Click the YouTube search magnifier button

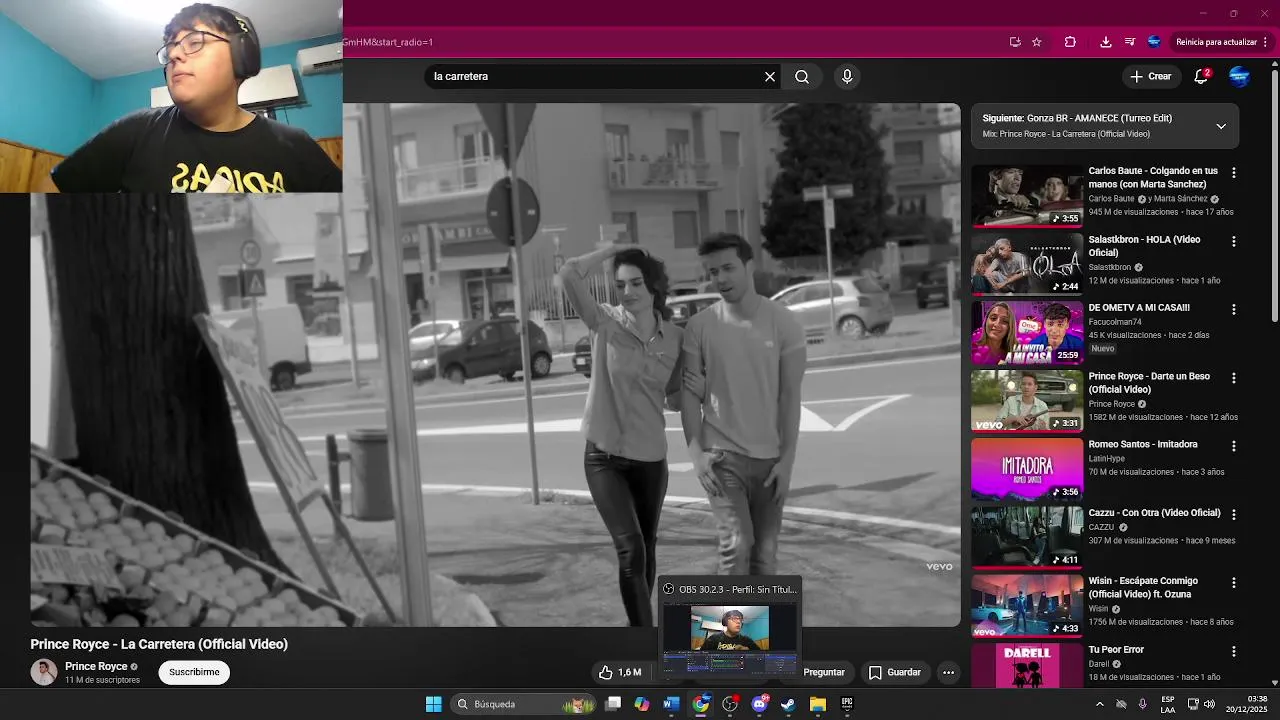(x=802, y=76)
